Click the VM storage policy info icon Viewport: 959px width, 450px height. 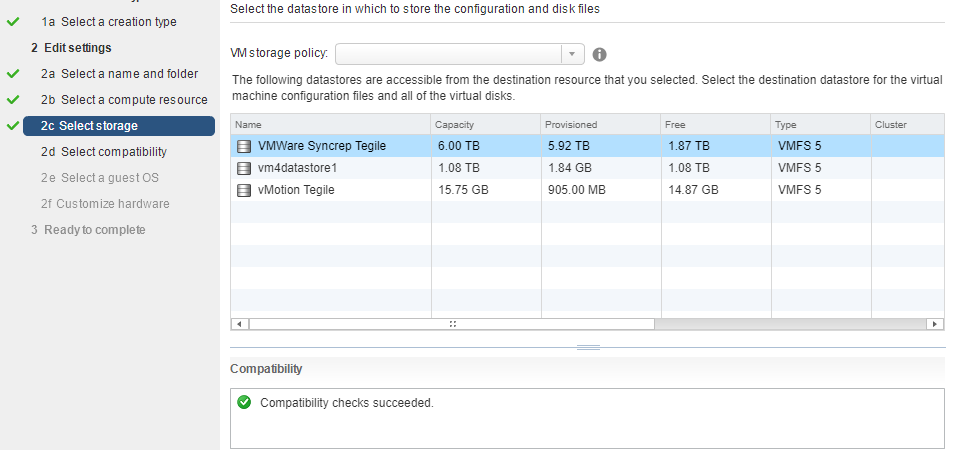point(599,54)
